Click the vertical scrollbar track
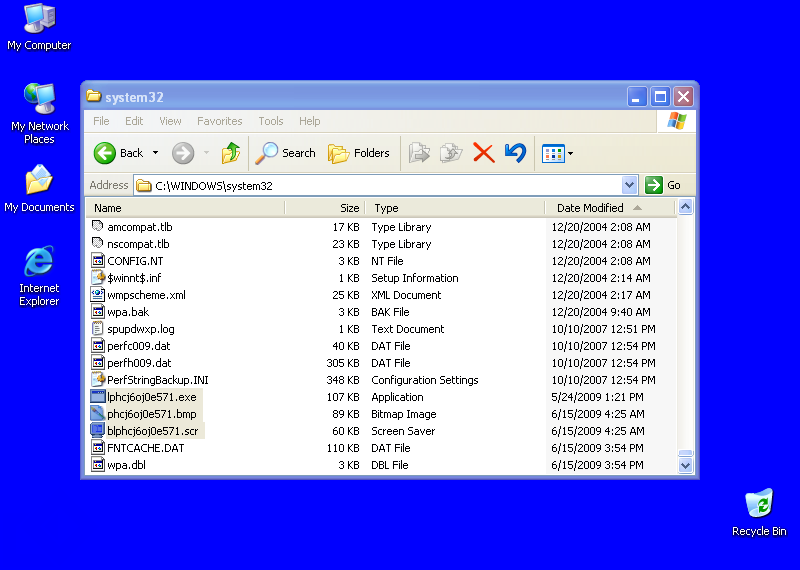Screen dimensions: 800x570 (x=685, y=332)
